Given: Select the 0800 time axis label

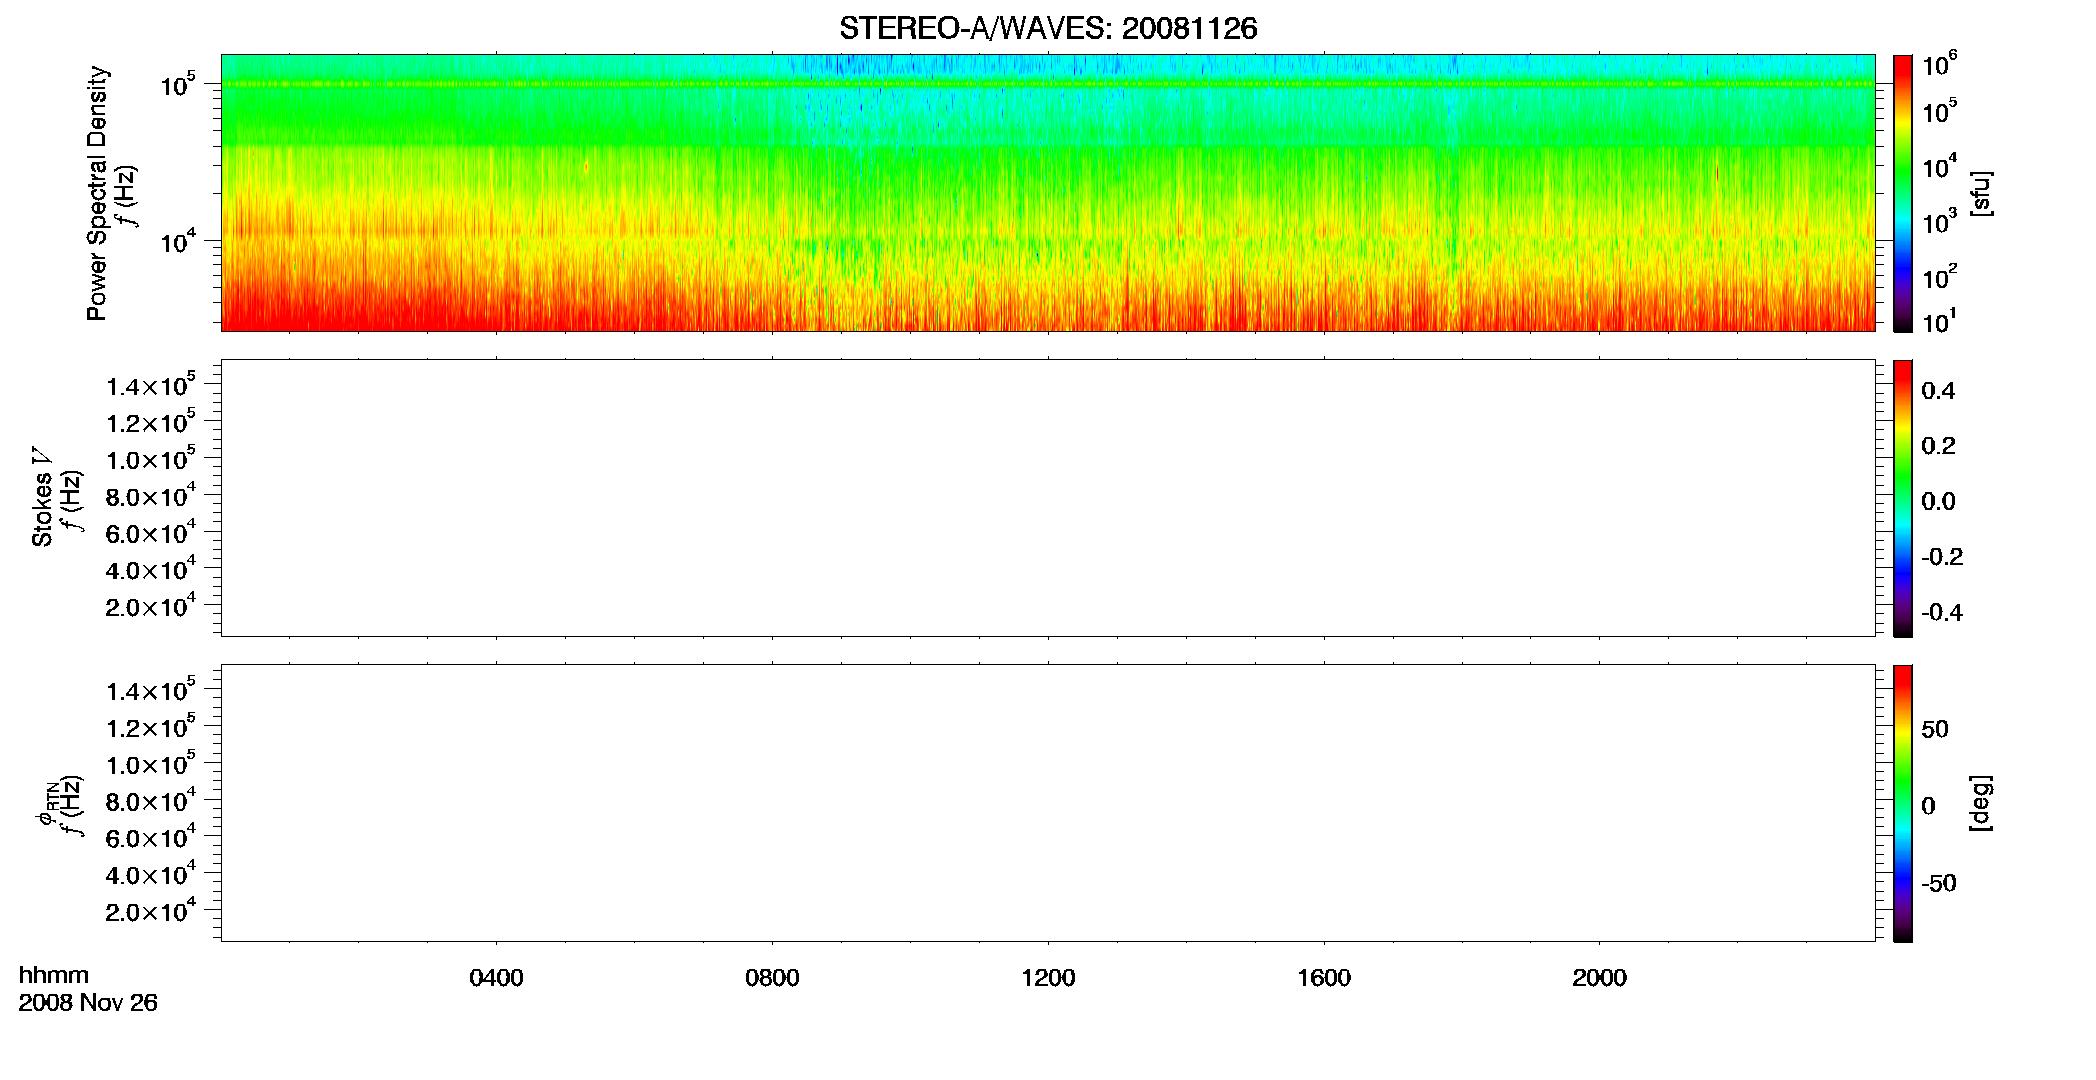Looking at the screenshot, I should pyautogui.click(x=772, y=978).
